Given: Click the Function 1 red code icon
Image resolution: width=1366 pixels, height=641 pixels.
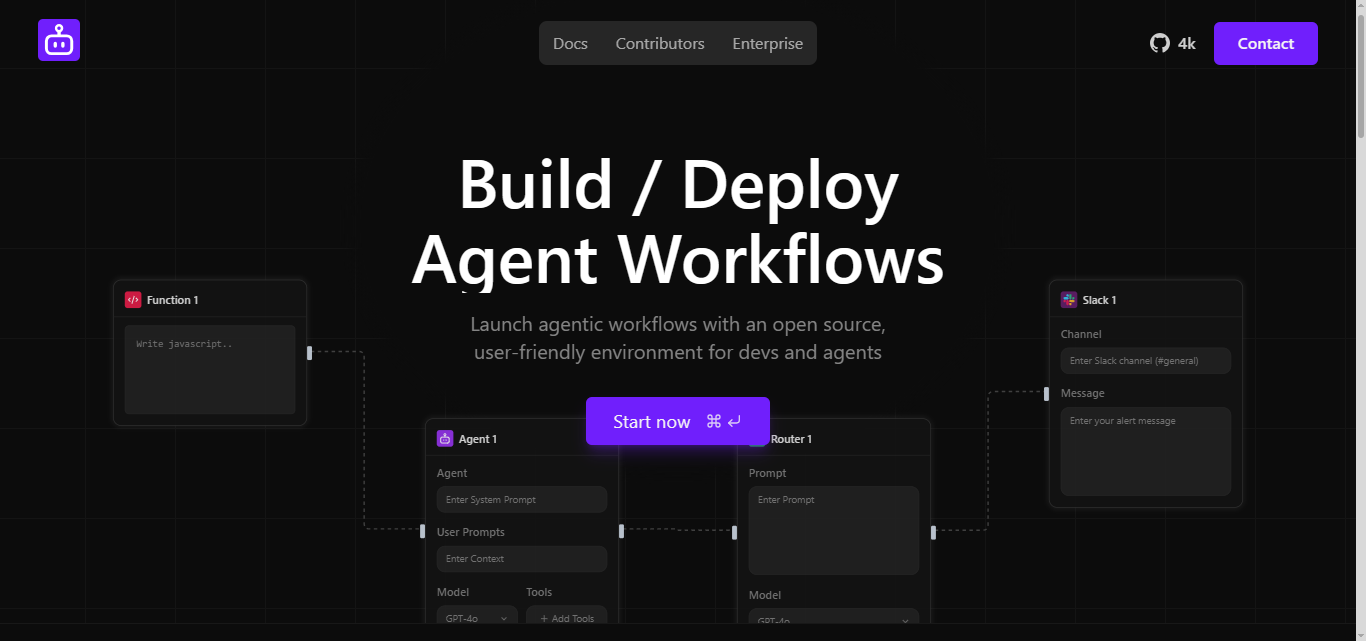Looking at the screenshot, I should point(133,300).
